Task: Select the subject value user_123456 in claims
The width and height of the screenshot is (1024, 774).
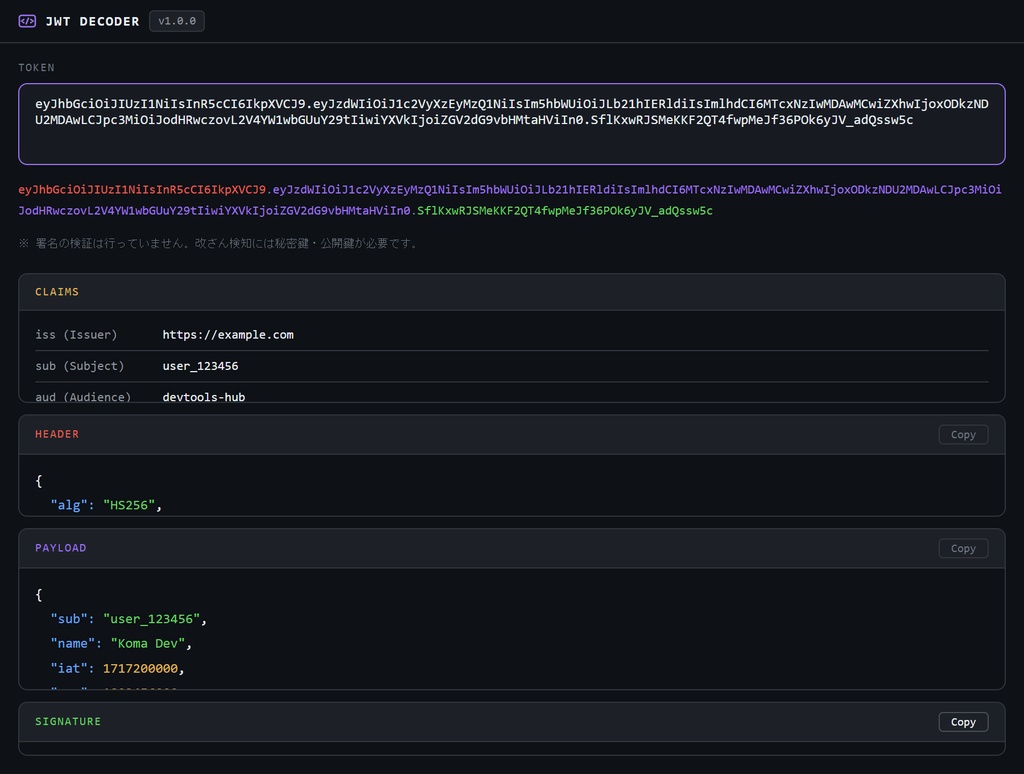Action: point(200,366)
